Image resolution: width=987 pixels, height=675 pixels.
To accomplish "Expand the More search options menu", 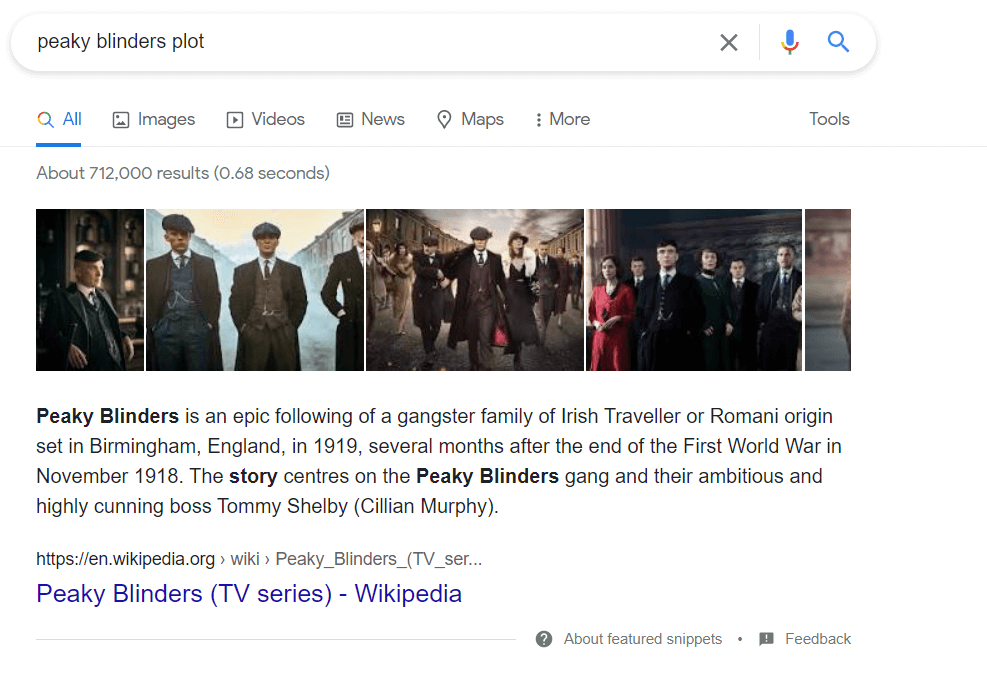I will point(563,119).
